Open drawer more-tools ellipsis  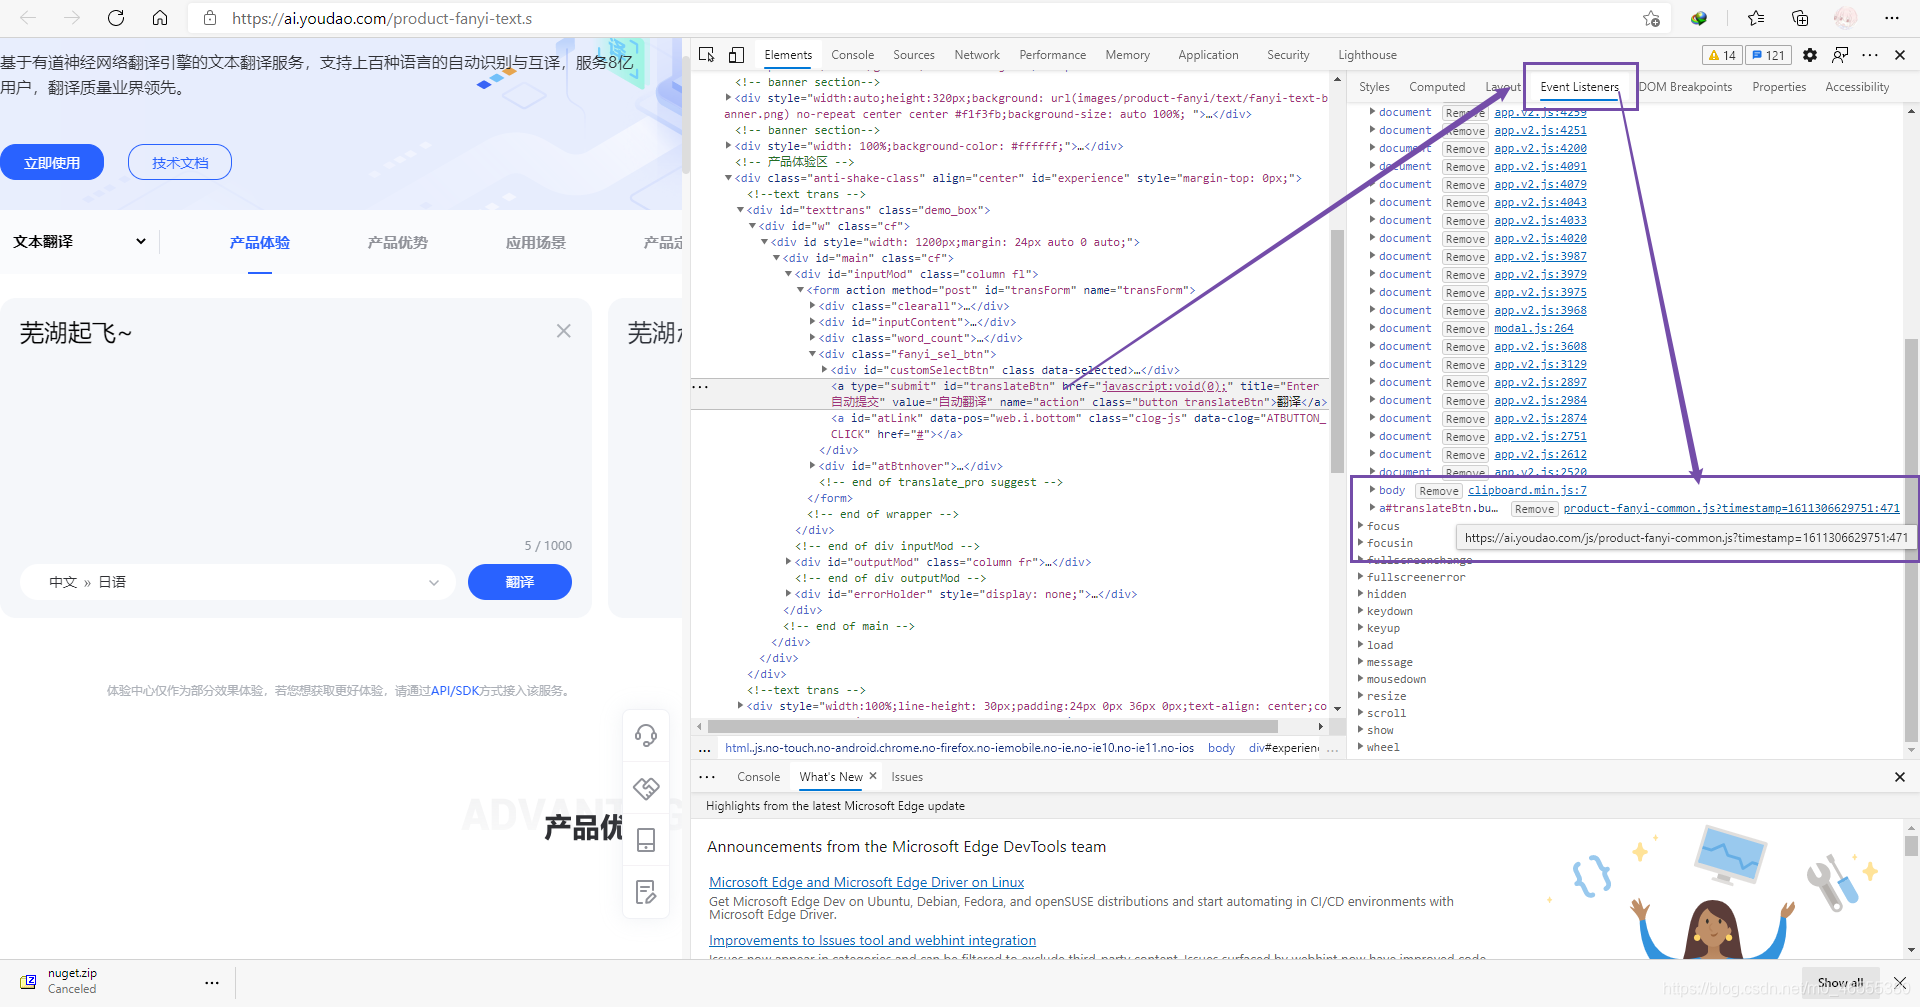[707, 777]
